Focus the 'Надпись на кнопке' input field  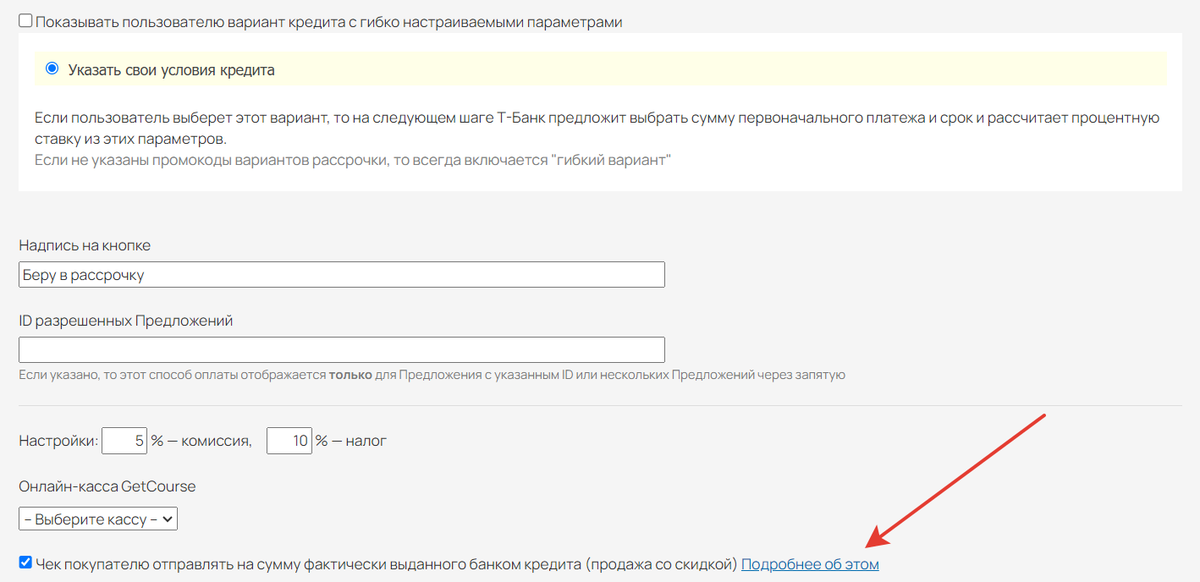point(342,275)
